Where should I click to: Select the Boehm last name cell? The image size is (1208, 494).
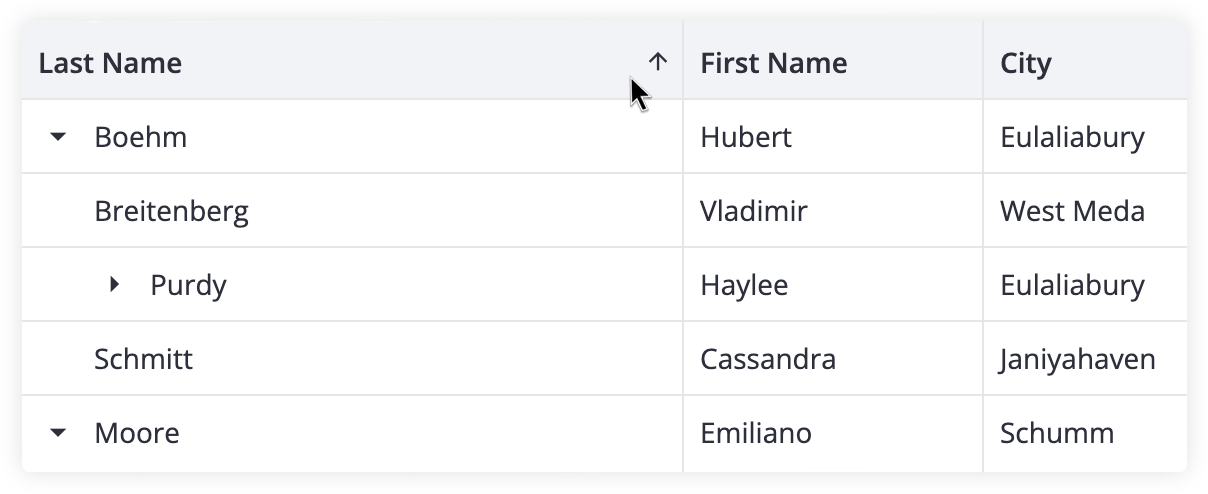point(352,137)
